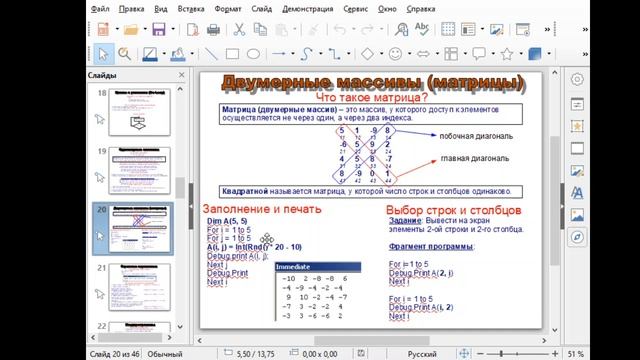Run the Abc spelling check icon

pyautogui.click(x=422, y=29)
